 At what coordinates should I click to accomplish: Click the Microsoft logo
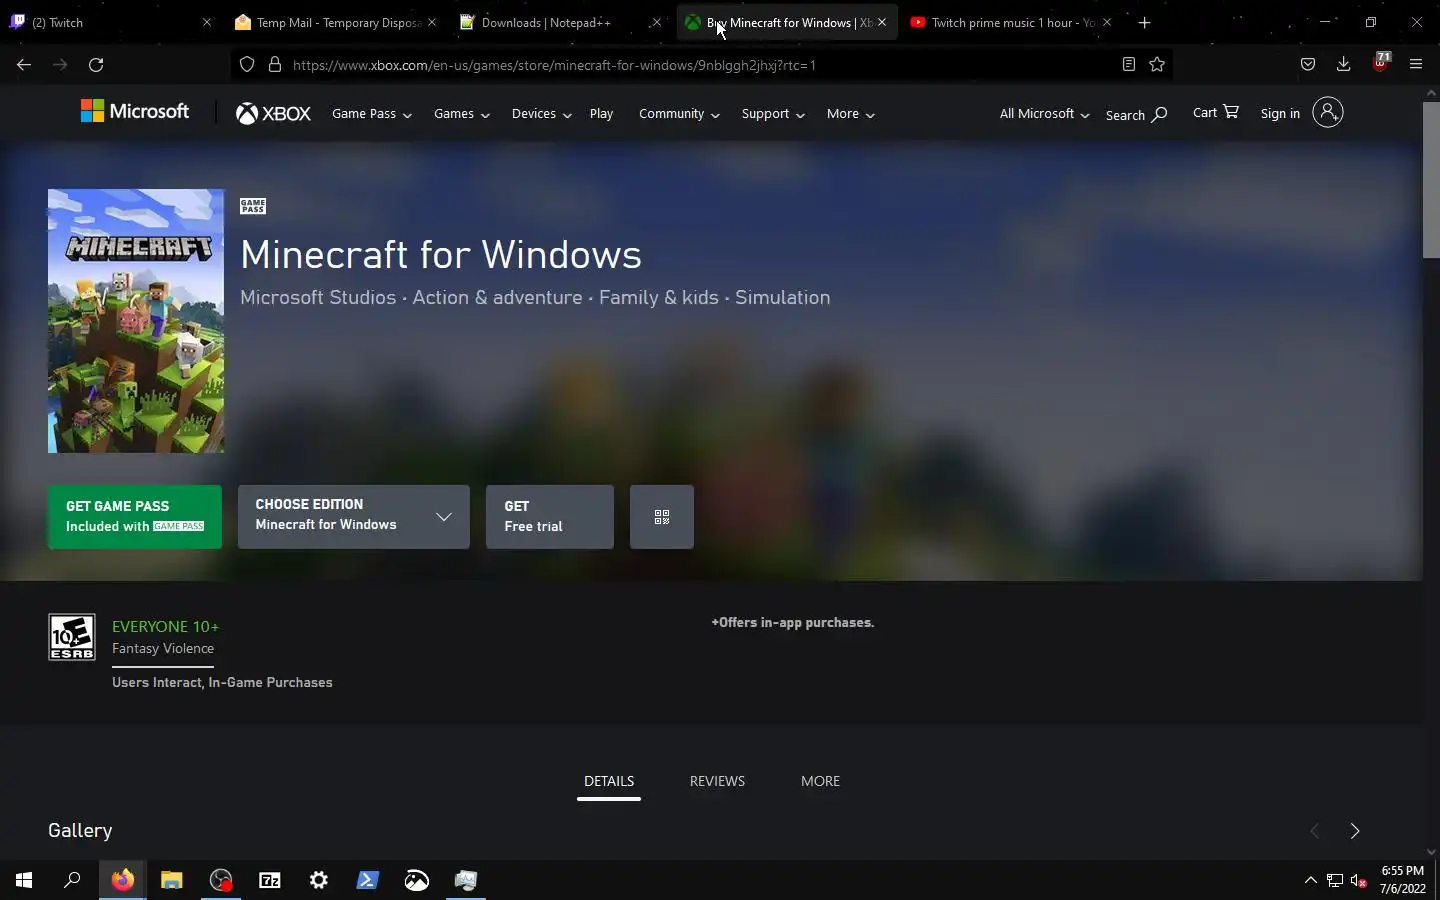(x=135, y=112)
